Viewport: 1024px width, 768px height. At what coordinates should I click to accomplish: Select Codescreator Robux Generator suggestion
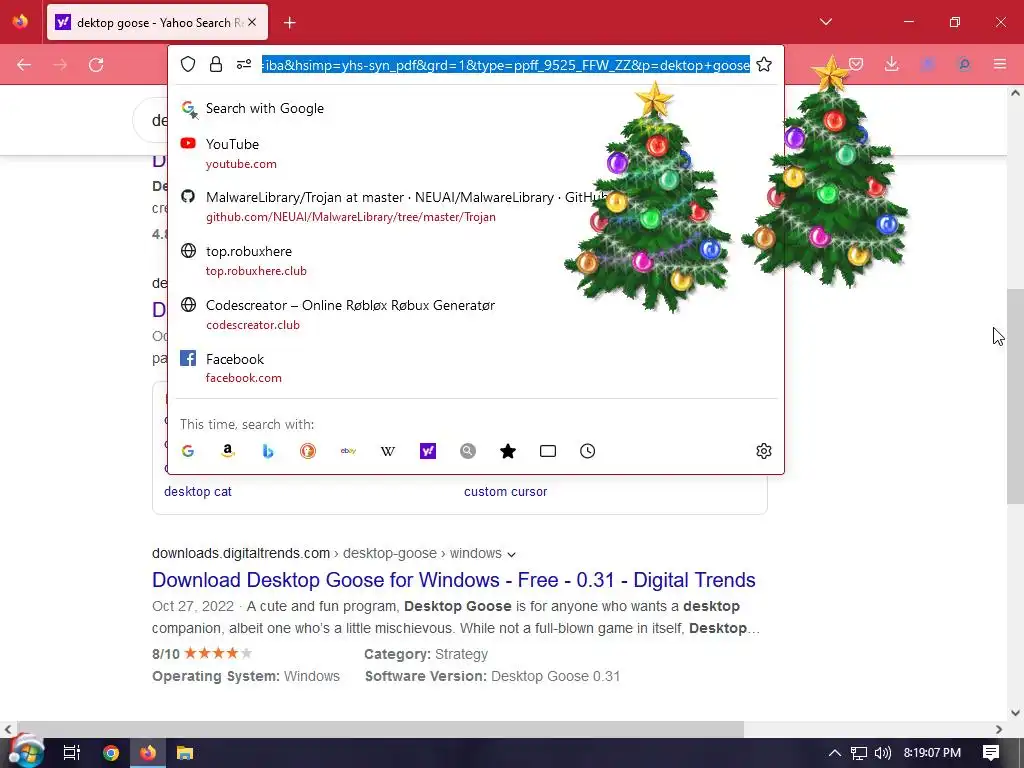[x=476, y=314]
